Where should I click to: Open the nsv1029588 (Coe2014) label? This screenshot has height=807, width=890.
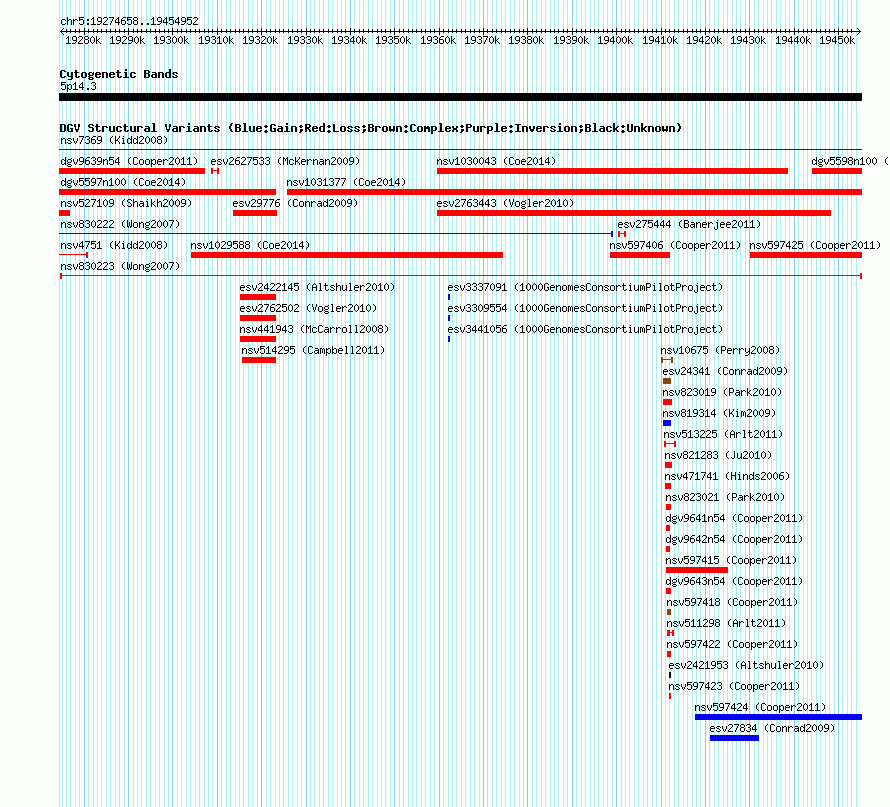(250, 245)
